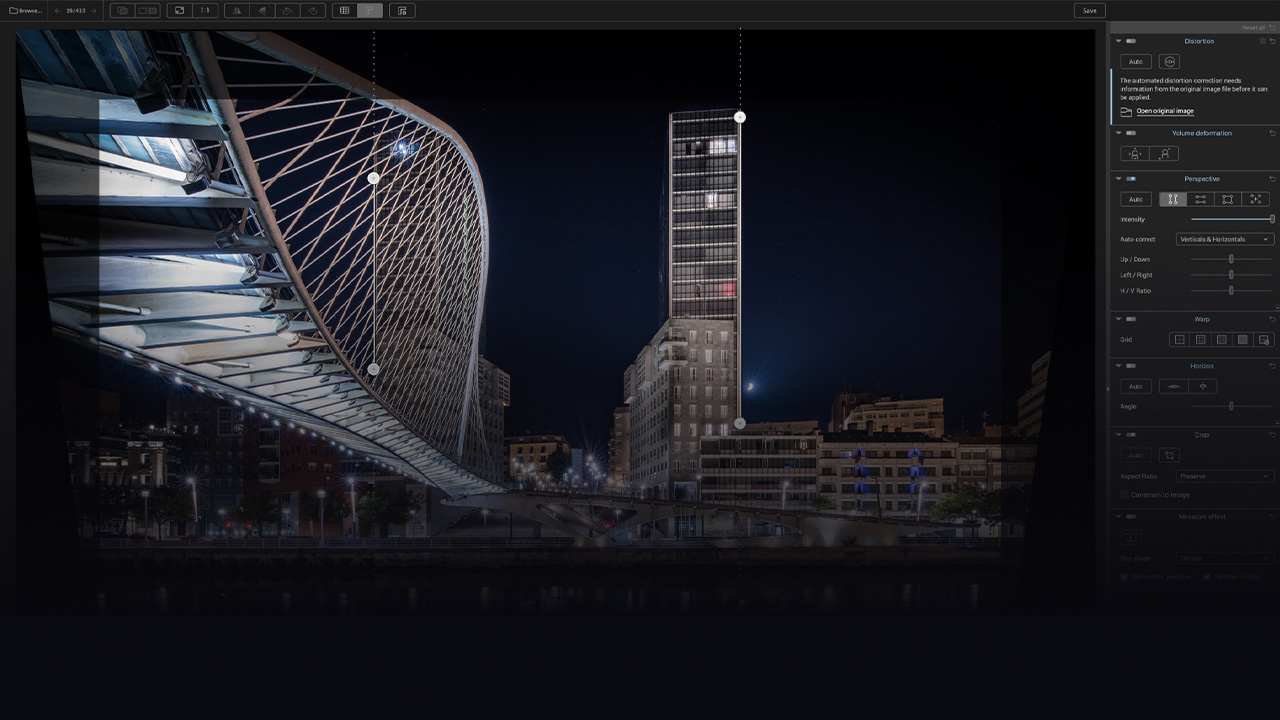
Task: Collapse the Warp panel
Action: pos(1118,319)
